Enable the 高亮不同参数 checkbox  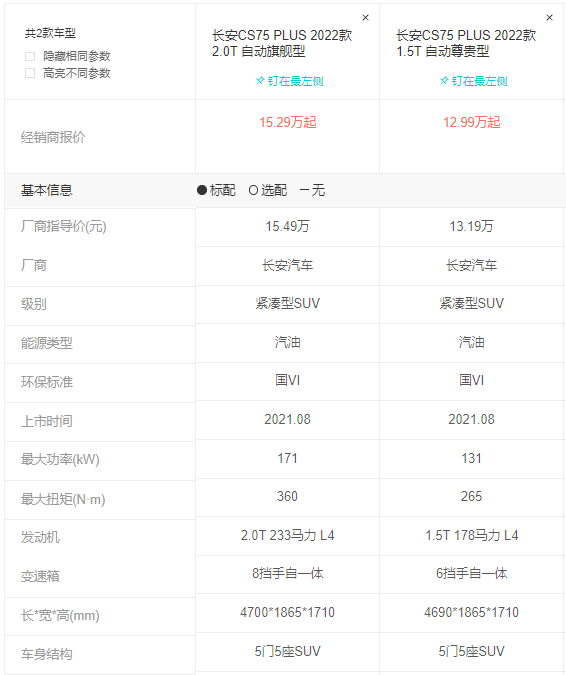(x=30, y=73)
